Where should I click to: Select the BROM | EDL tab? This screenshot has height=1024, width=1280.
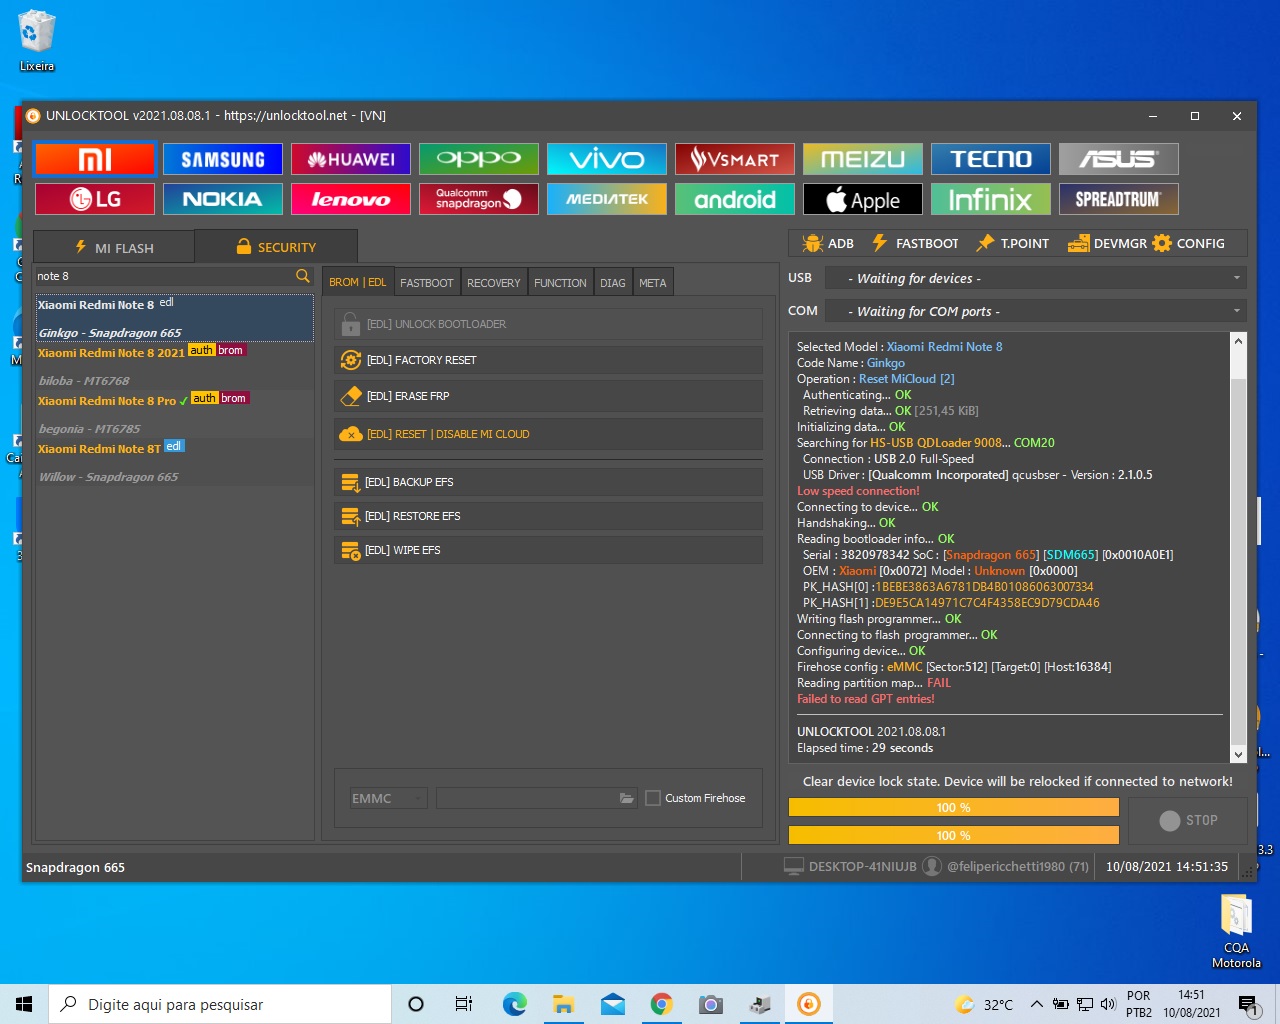[x=357, y=282]
